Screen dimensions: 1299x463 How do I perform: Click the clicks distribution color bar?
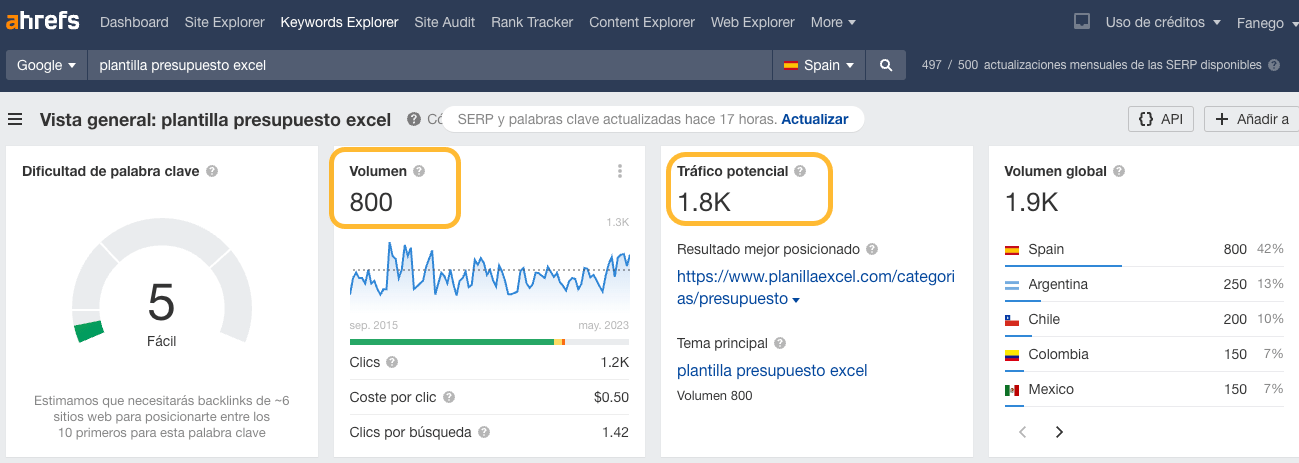click(490, 341)
